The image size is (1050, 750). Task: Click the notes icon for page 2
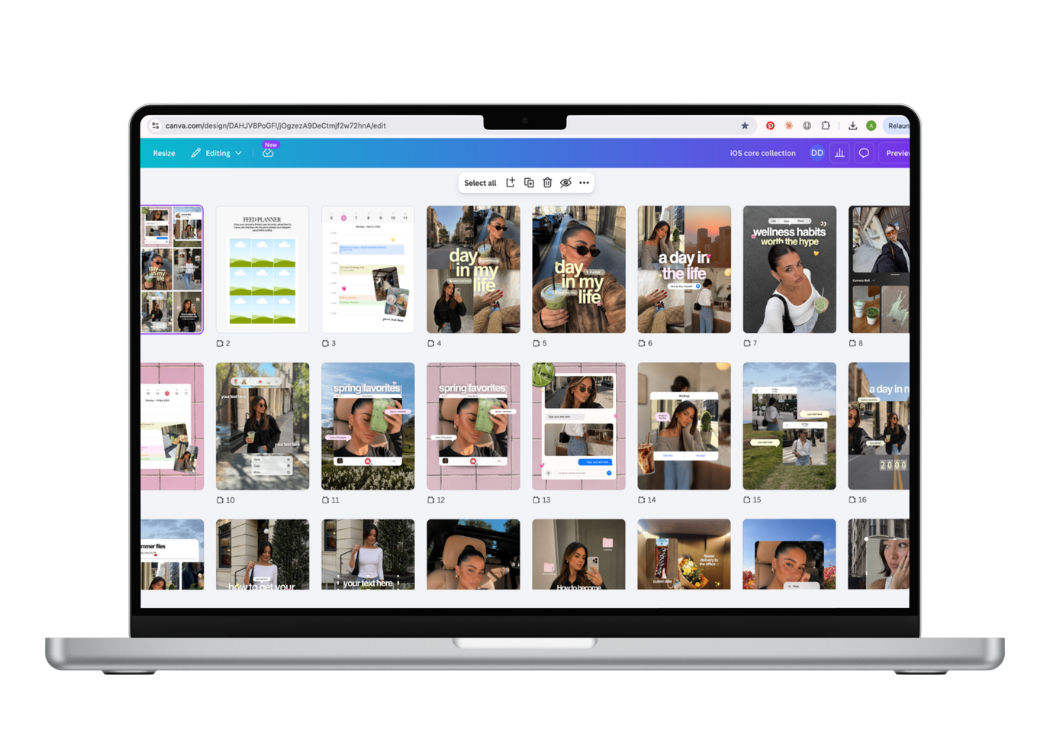tap(220, 344)
